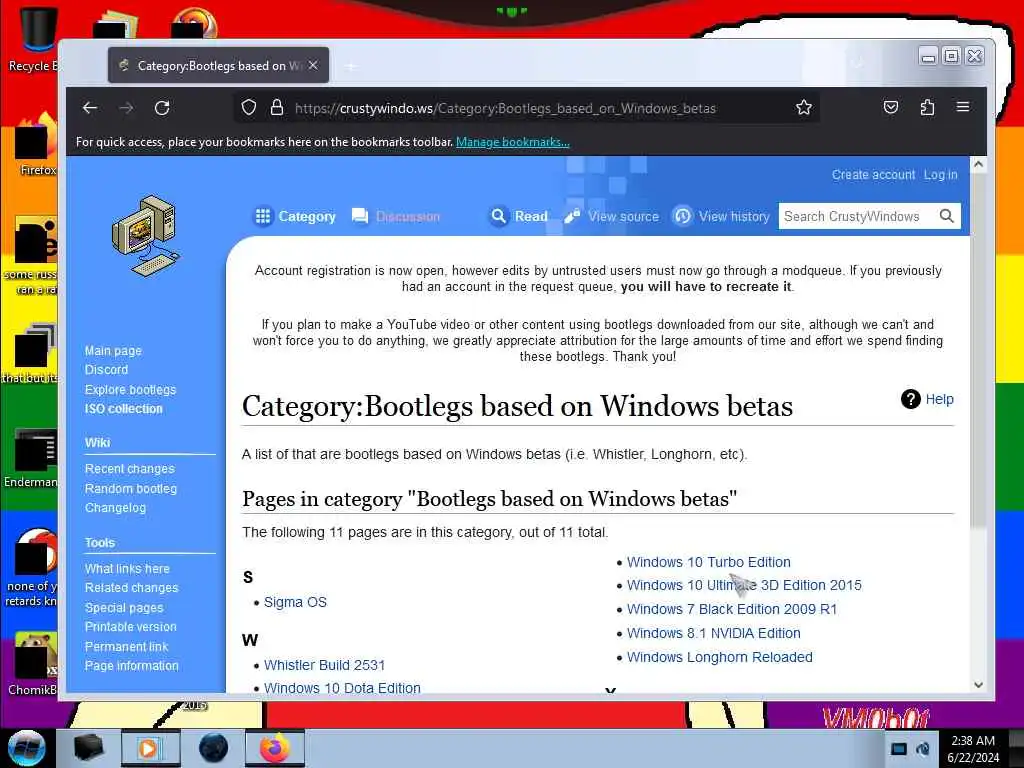Screen dimensions: 1024x768
Task: Click the CrustyWindows computer logo
Action: click(146, 236)
